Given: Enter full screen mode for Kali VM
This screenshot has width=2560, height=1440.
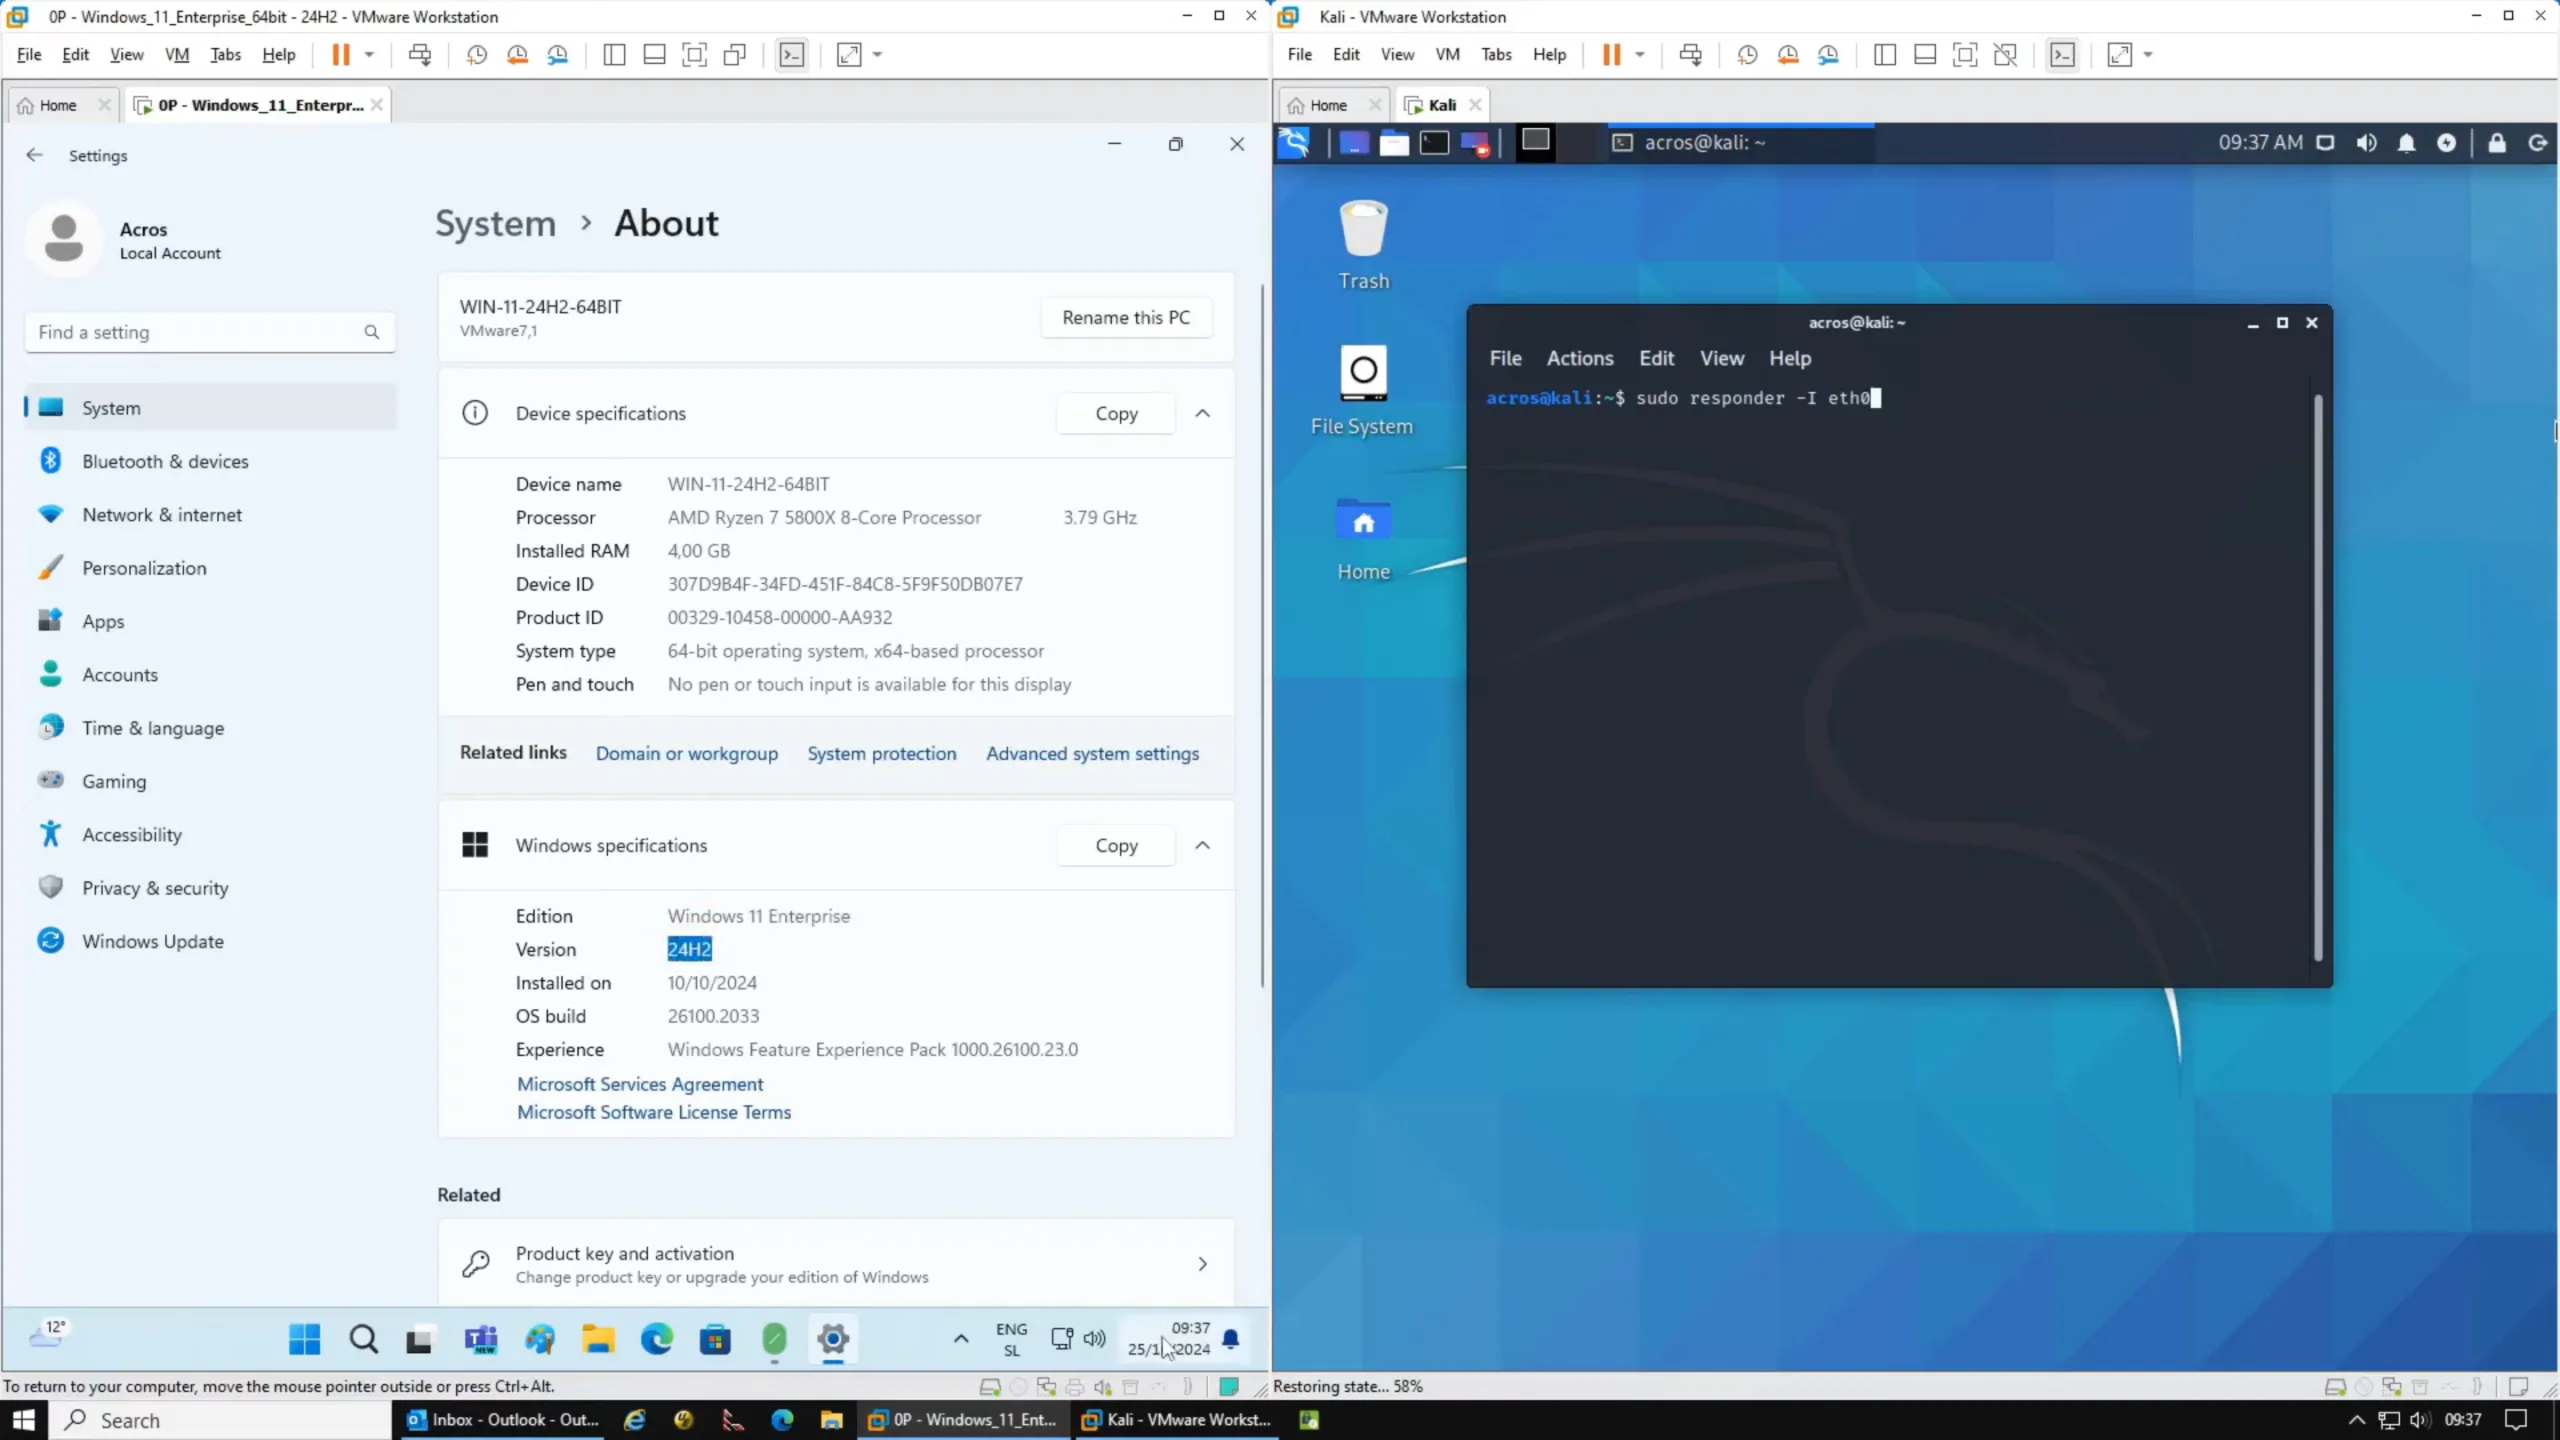Looking at the screenshot, I should (x=1964, y=55).
